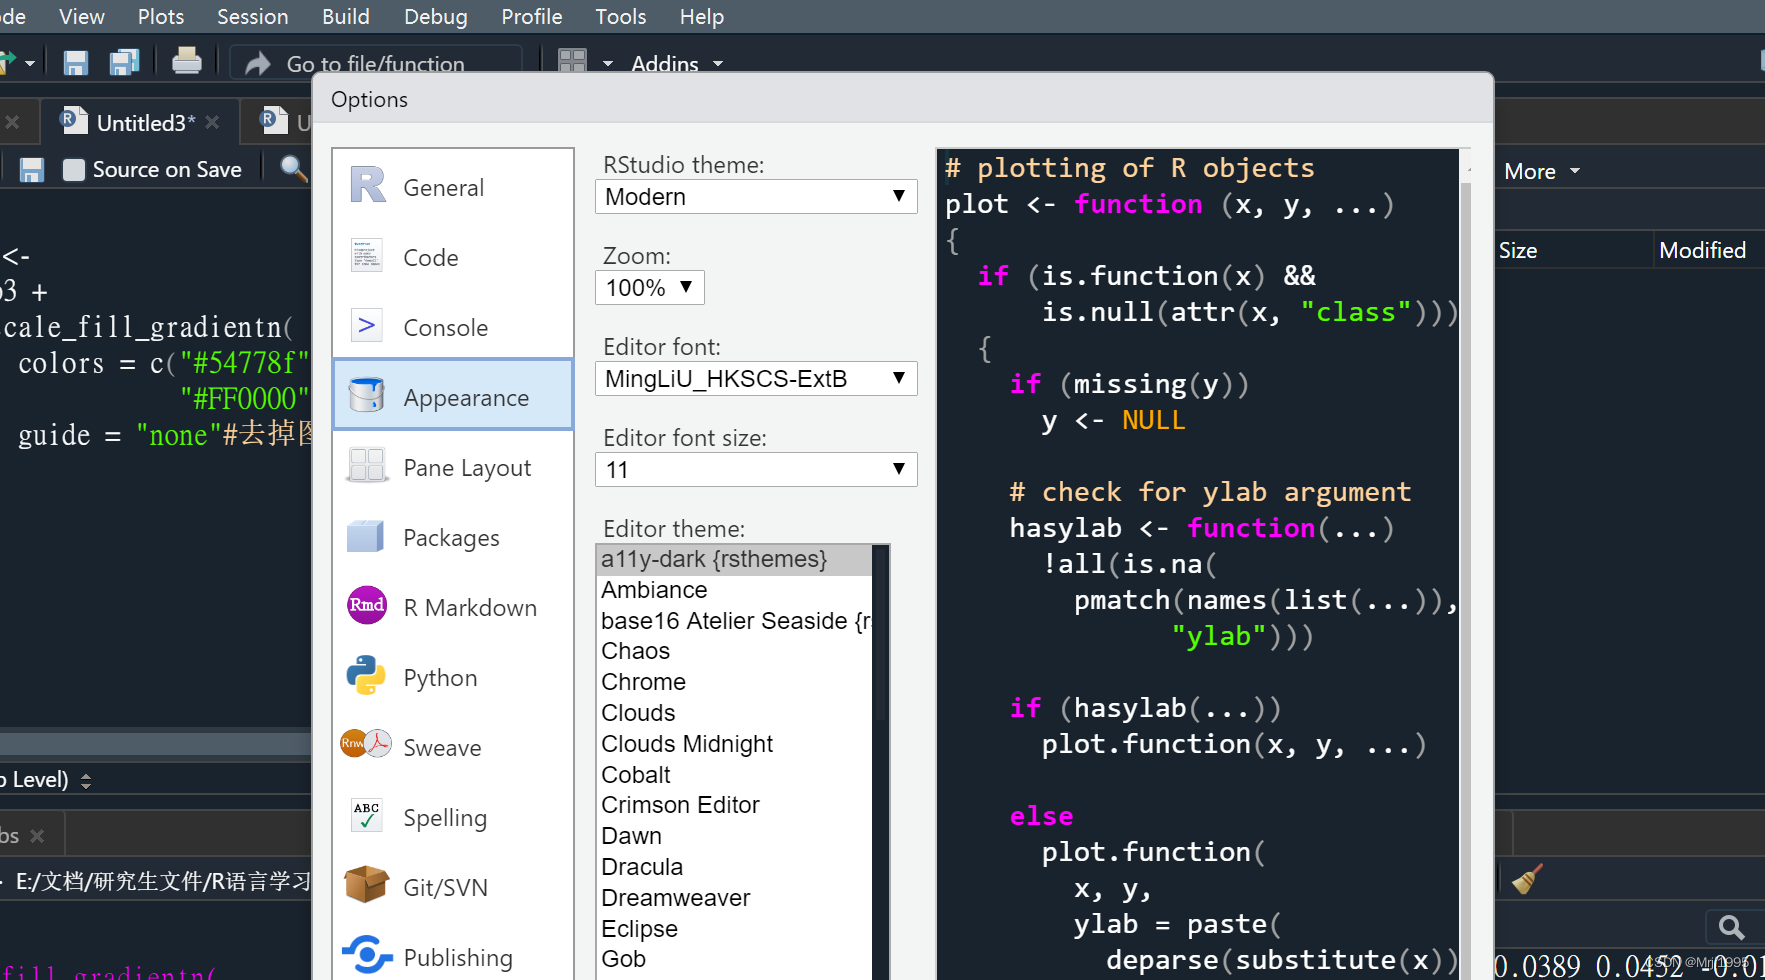Open the R Markdown settings panel
Image resolution: width=1765 pixels, height=980 pixels.
[470, 606]
